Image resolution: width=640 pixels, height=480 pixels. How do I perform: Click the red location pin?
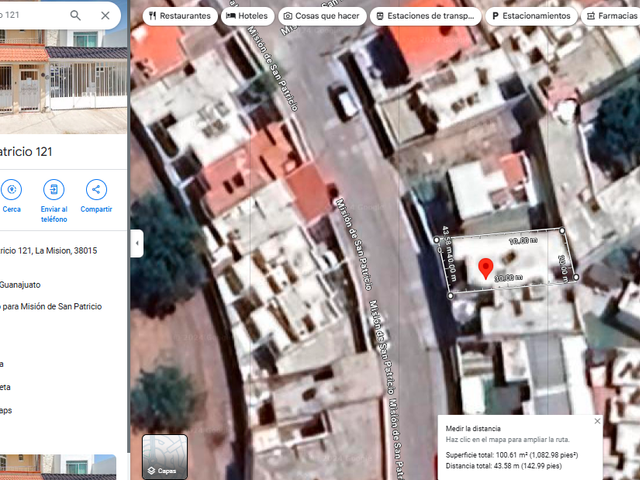tap(485, 268)
